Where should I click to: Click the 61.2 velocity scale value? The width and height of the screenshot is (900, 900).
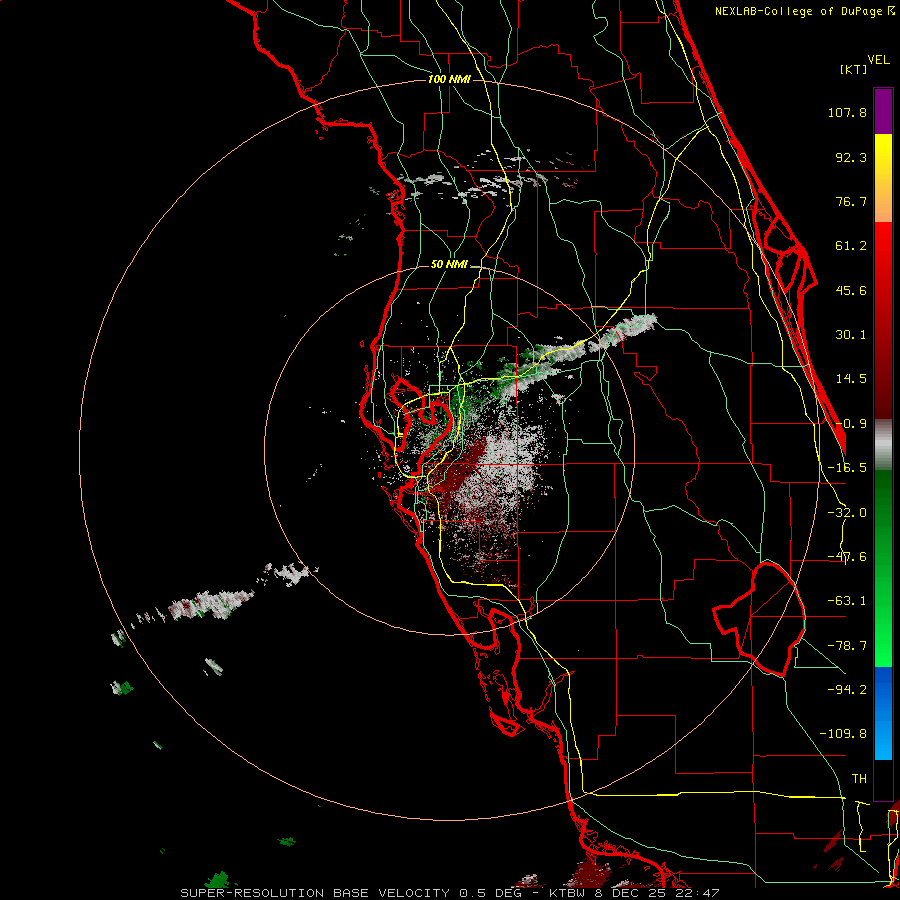coord(851,246)
